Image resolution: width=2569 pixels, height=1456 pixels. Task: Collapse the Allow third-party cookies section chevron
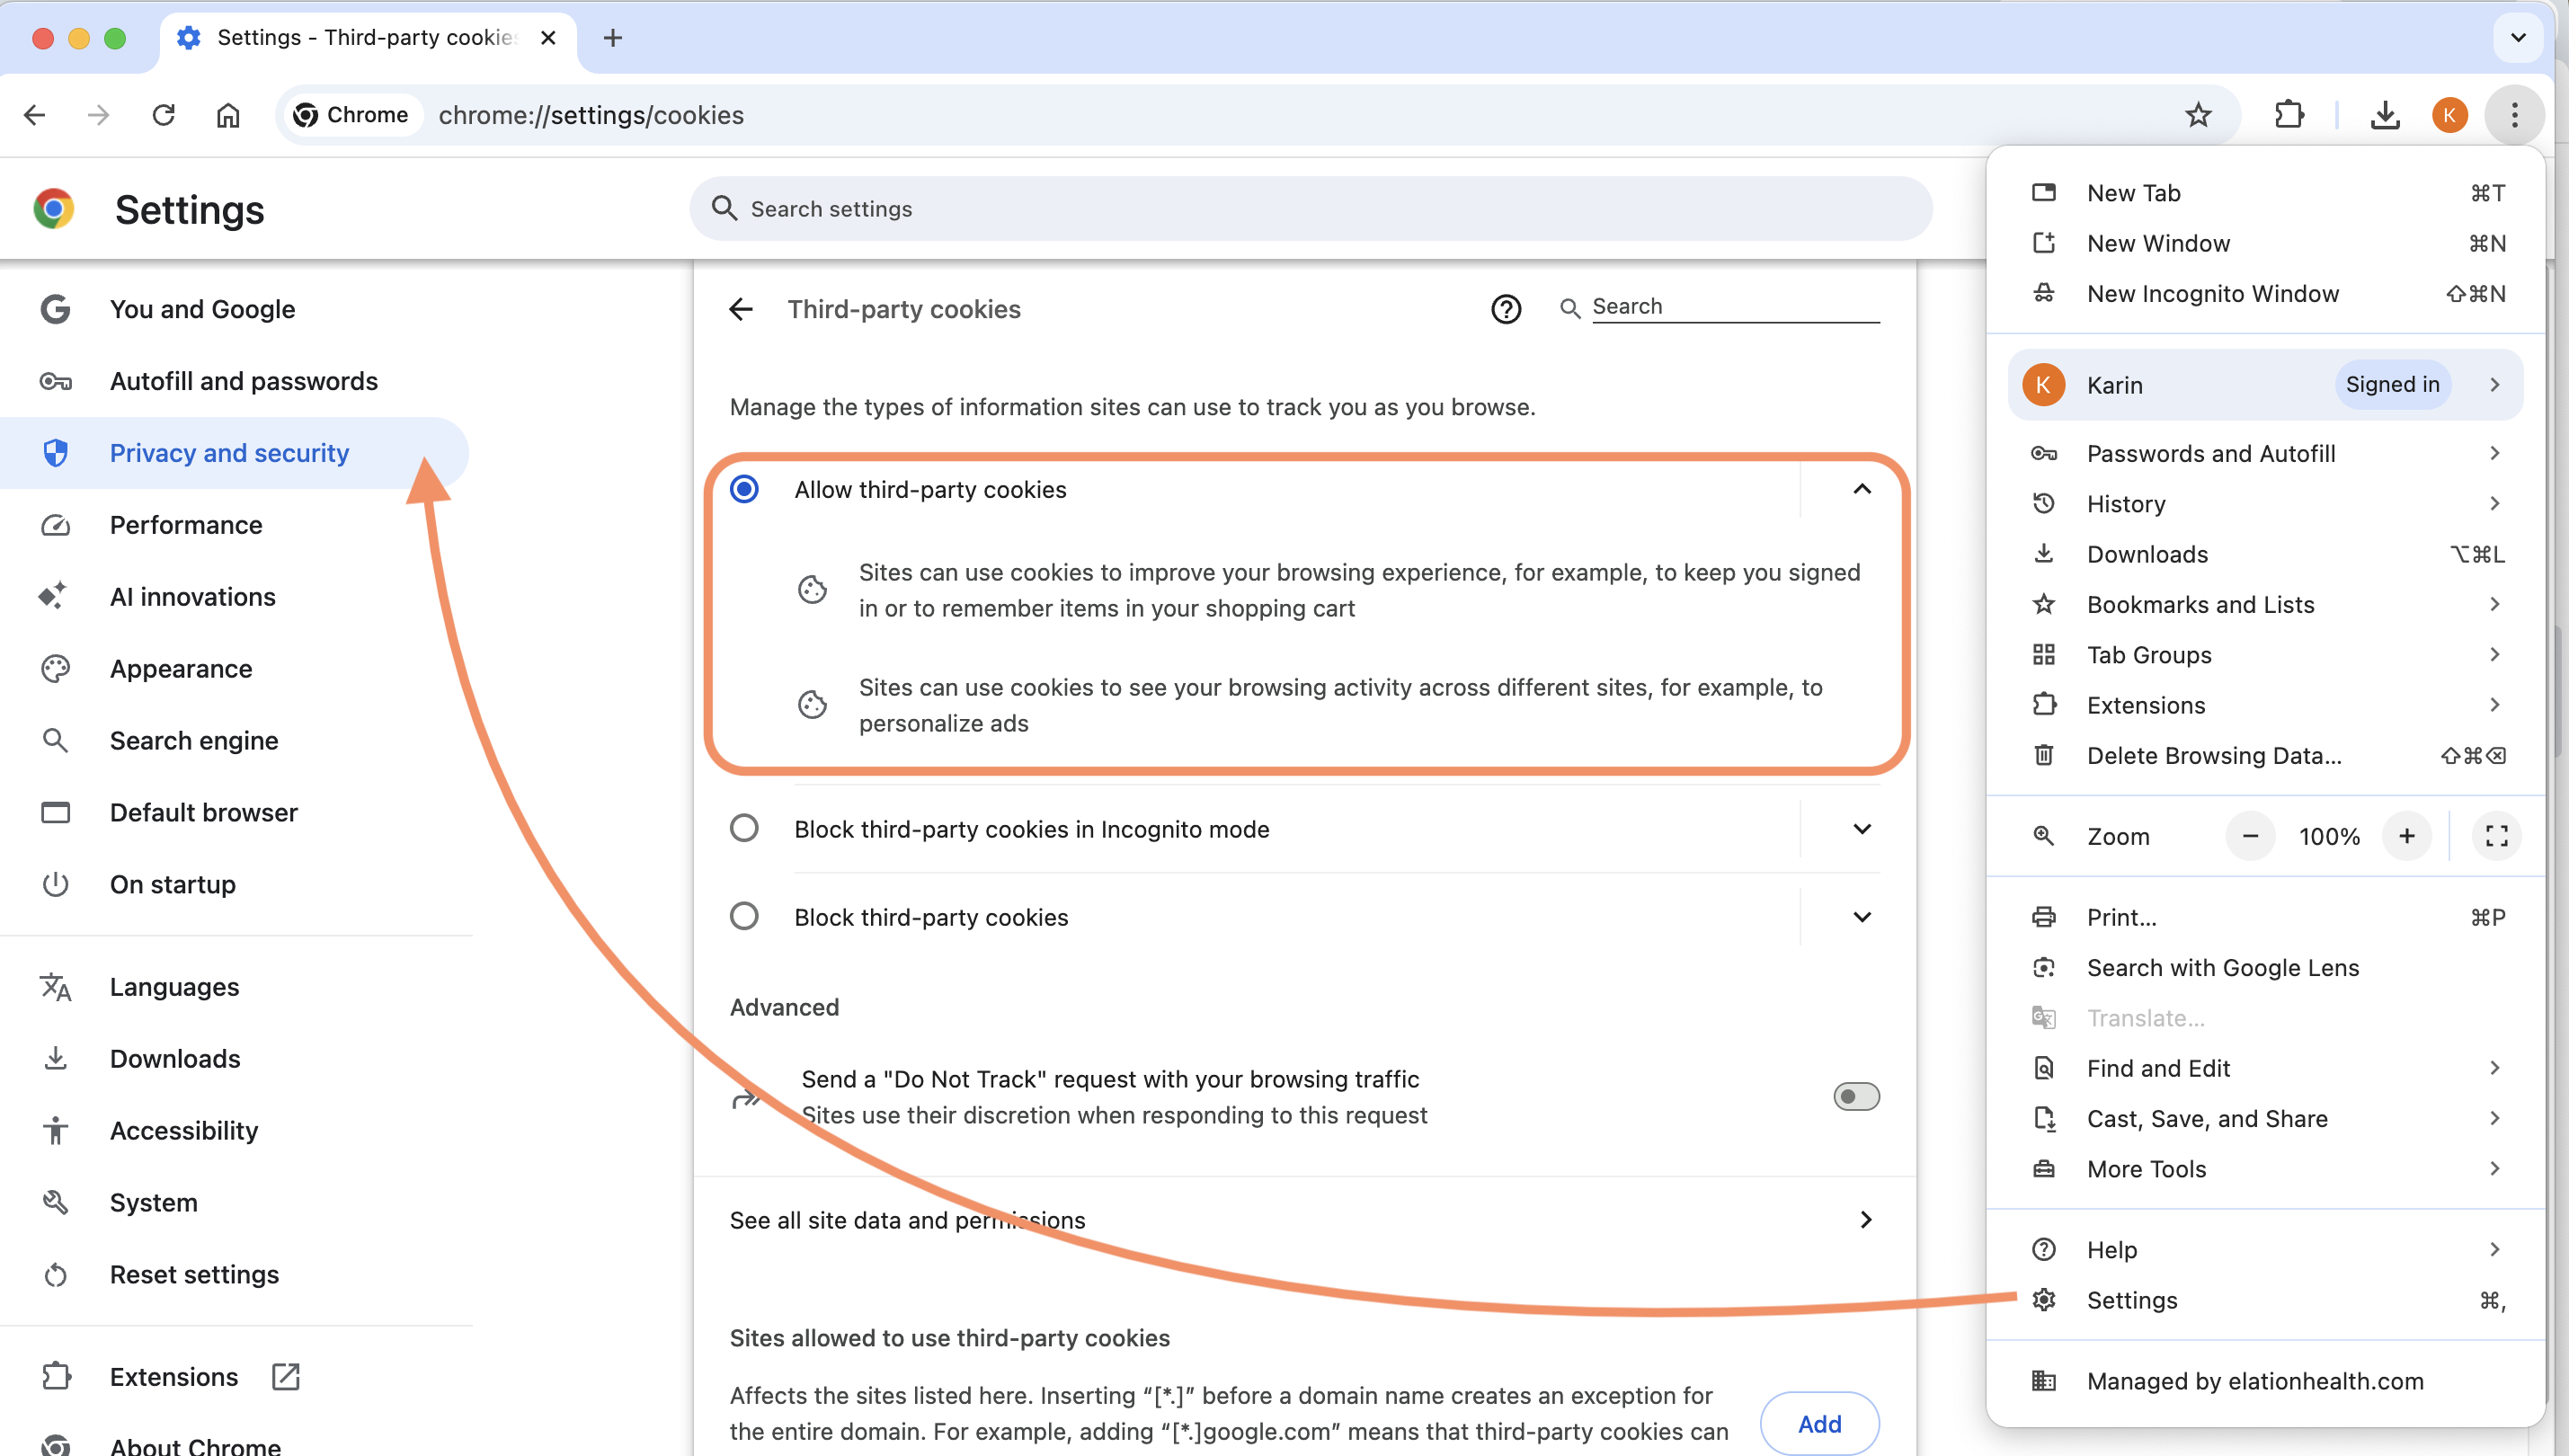coord(1861,489)
